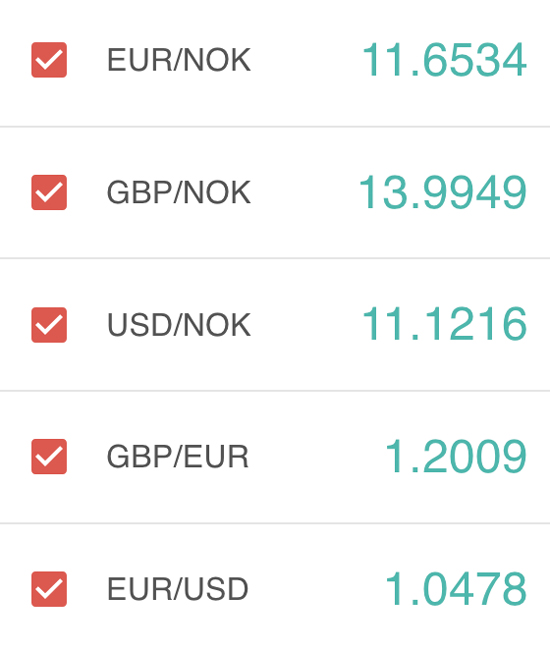Image resolution: width=550 pixels, height=650 pixels.
Task: Select the 1.0478 rate value
Action: click(x=456, y=589)
